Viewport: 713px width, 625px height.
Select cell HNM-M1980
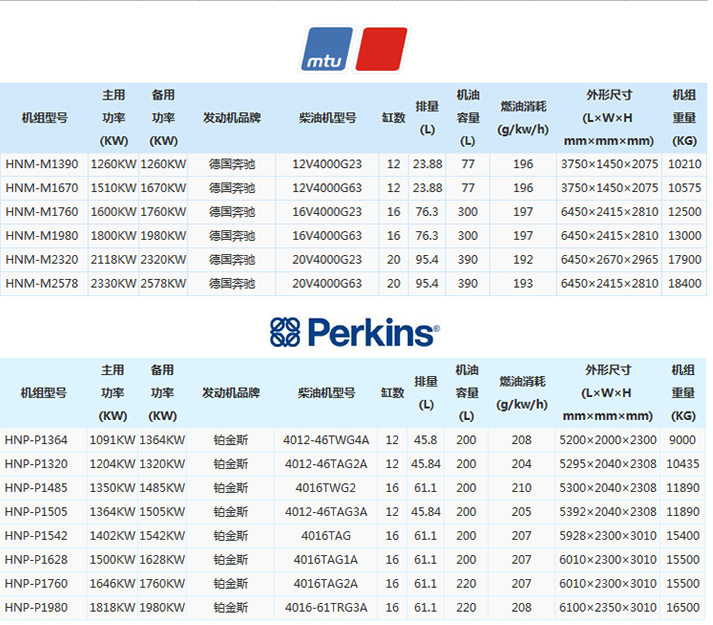(x=42, y=236)
